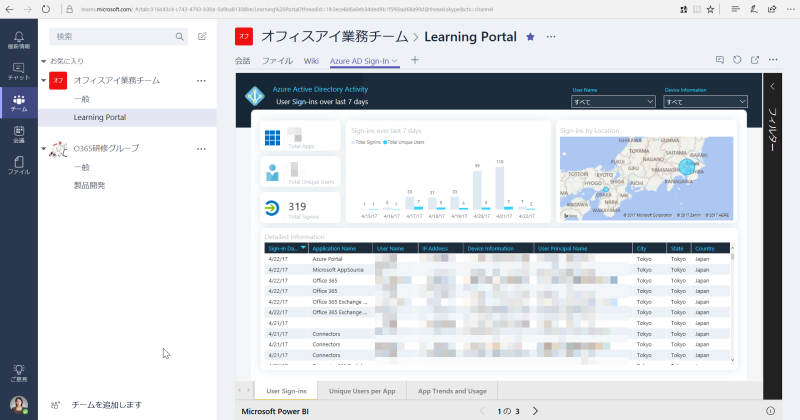This screenshot has width=800, height=420.
Task: Open Files icon in the left rail
Action: (x=18, y=165)
